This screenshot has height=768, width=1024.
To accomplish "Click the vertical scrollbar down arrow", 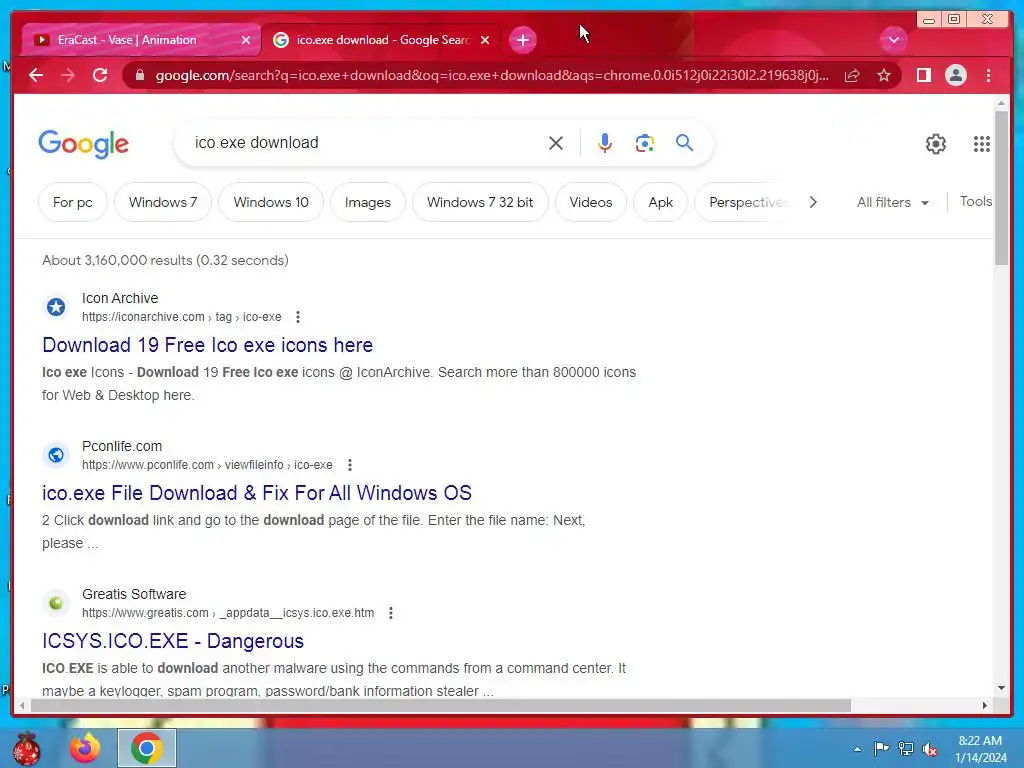I will point(1001,688).
